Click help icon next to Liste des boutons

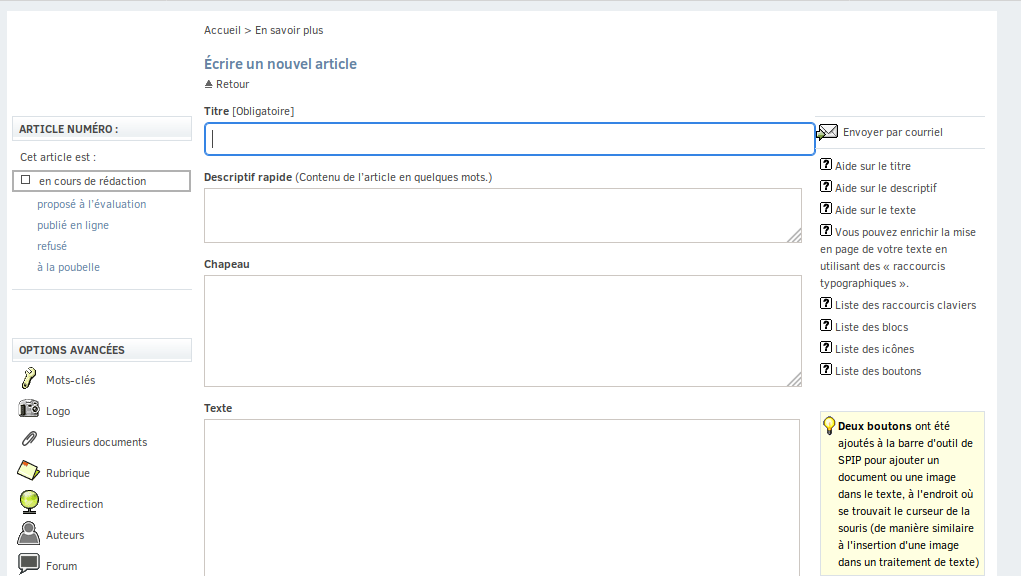pos(826,370)
